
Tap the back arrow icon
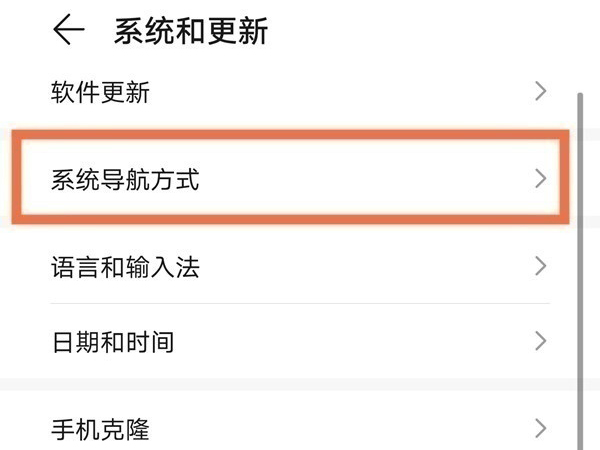pos(68,31)
